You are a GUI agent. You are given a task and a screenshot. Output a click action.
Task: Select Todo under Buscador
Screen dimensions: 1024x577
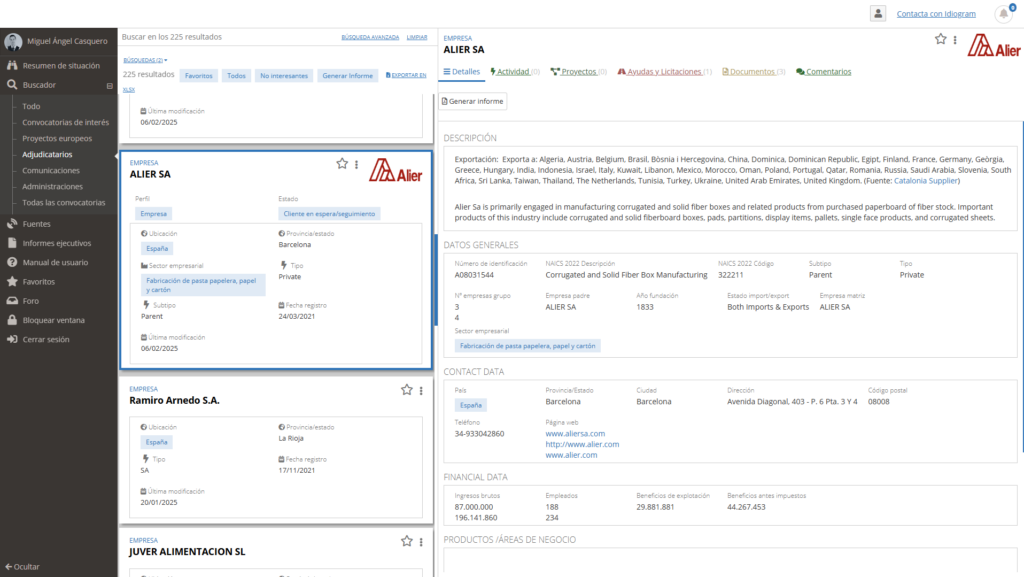(x=31, y=106)
